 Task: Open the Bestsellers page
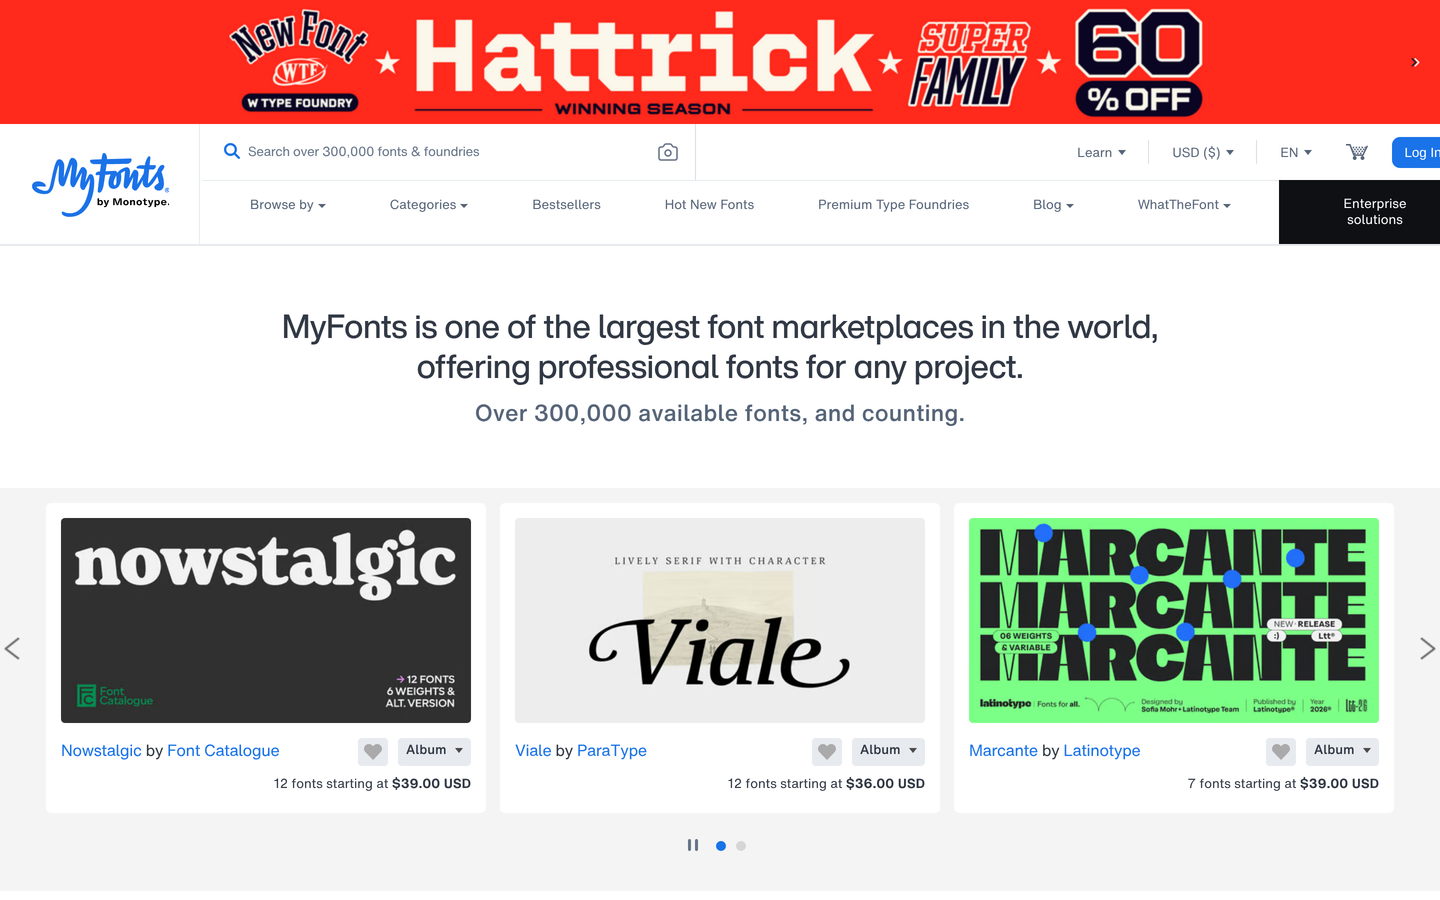(566, 205)
